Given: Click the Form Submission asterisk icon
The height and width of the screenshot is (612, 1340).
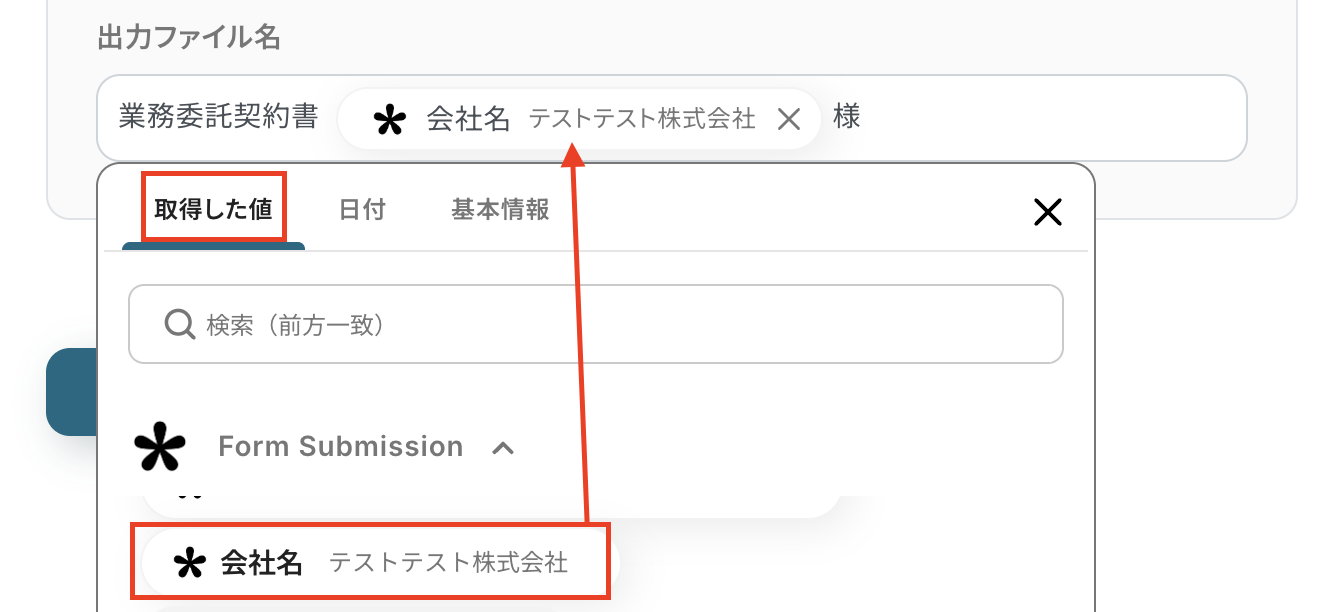Looking at the screenshot, I should 160,446.
